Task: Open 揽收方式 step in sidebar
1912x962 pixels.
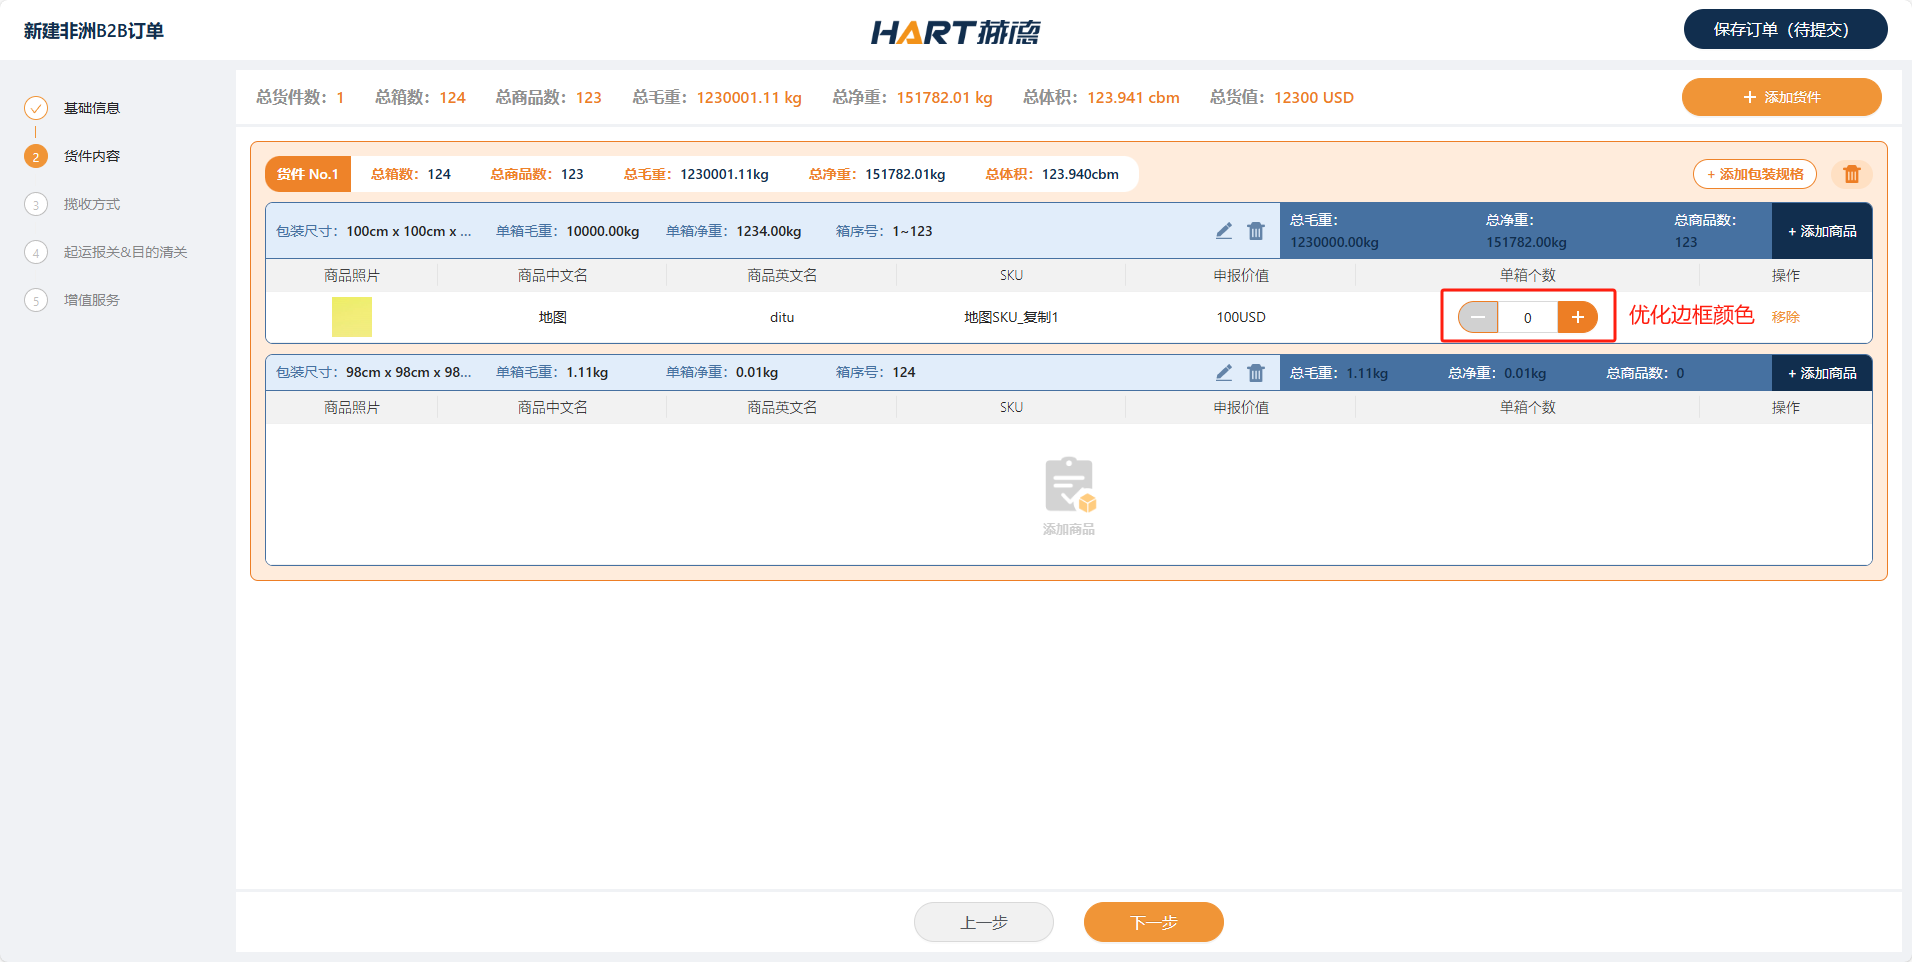Action: (x=91, y=204)
